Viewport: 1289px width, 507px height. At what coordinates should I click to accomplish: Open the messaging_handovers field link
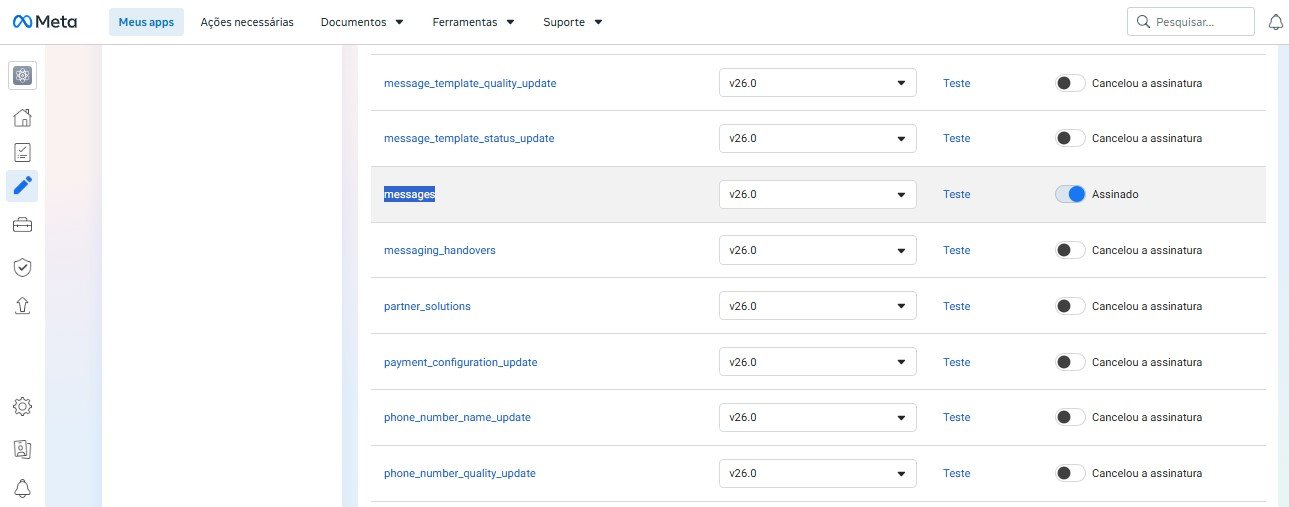tap(440, 250)
